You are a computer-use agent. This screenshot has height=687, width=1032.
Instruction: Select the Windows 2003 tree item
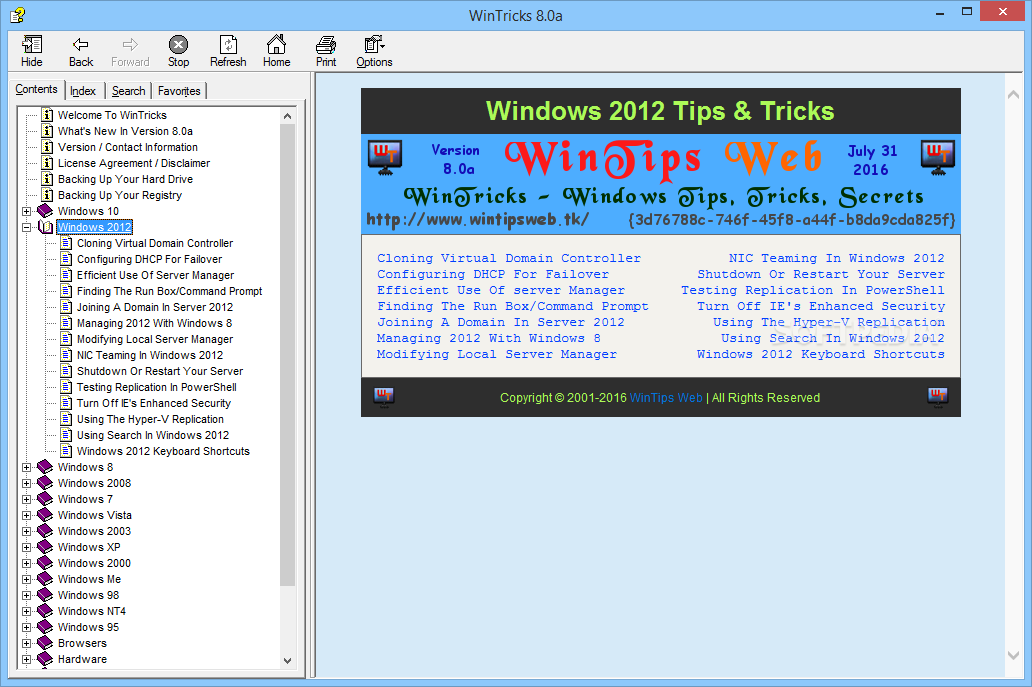[94, 531]
